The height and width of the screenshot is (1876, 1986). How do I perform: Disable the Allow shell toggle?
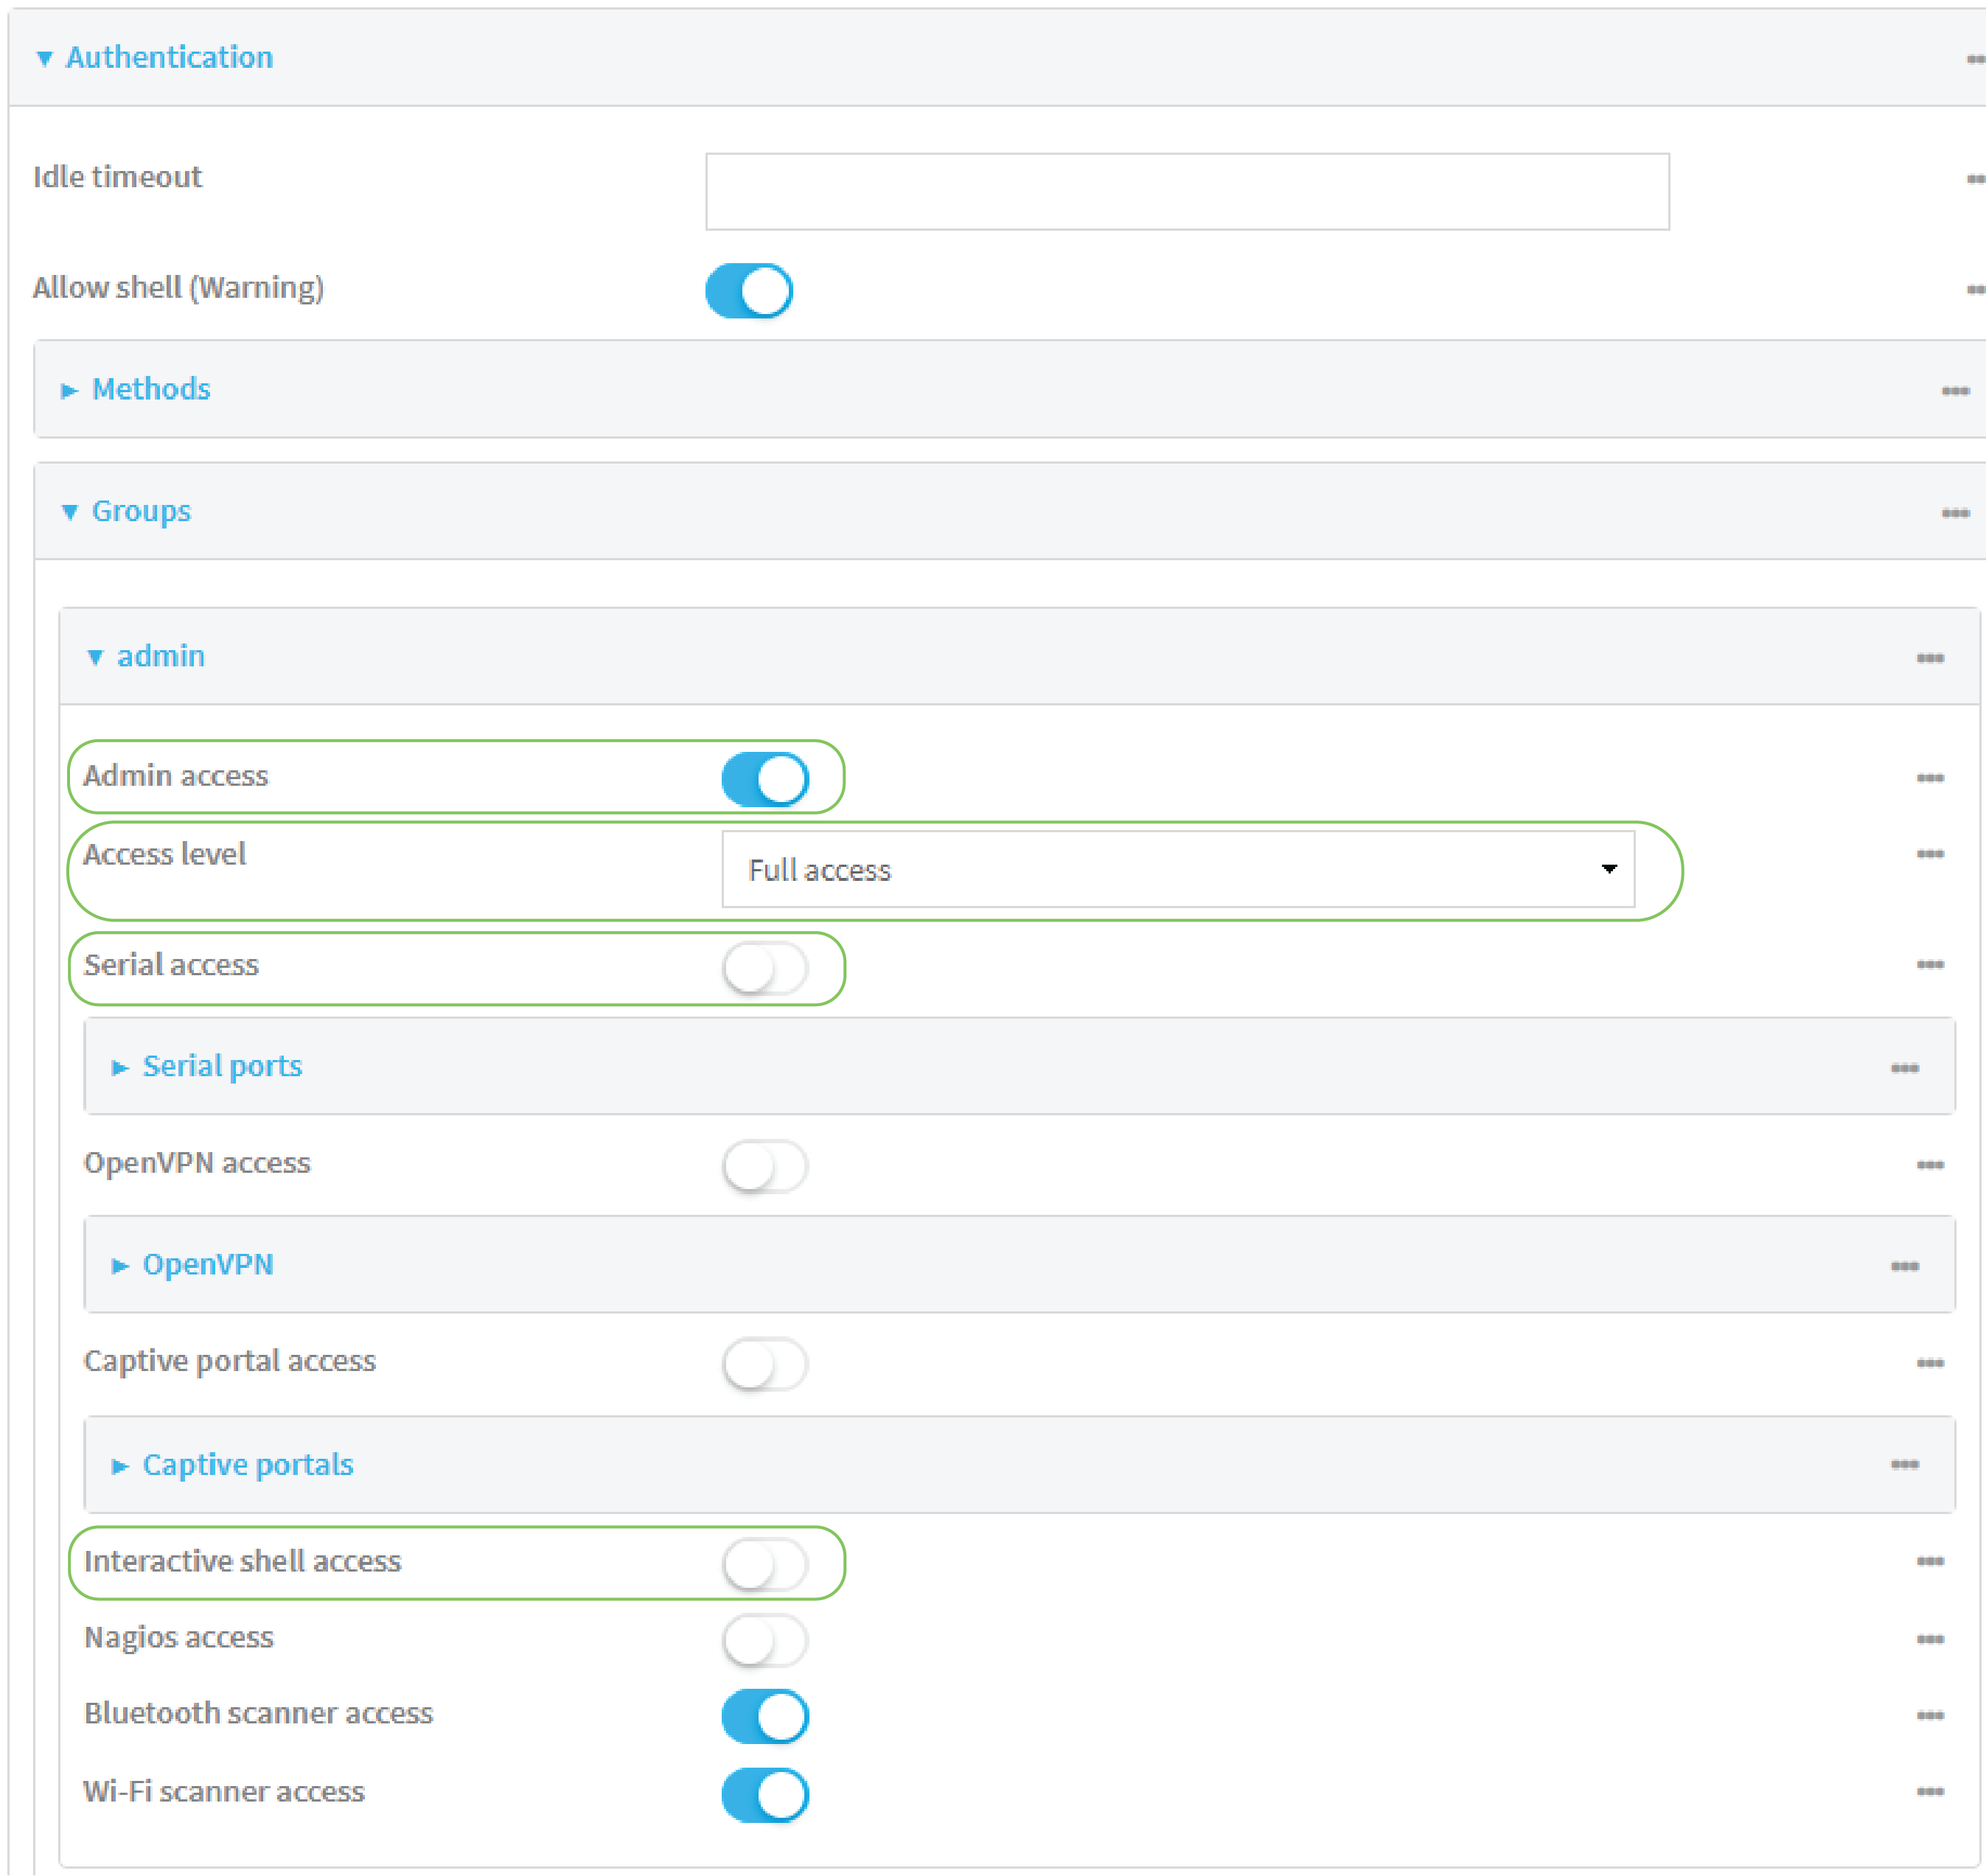coord(748,290)
